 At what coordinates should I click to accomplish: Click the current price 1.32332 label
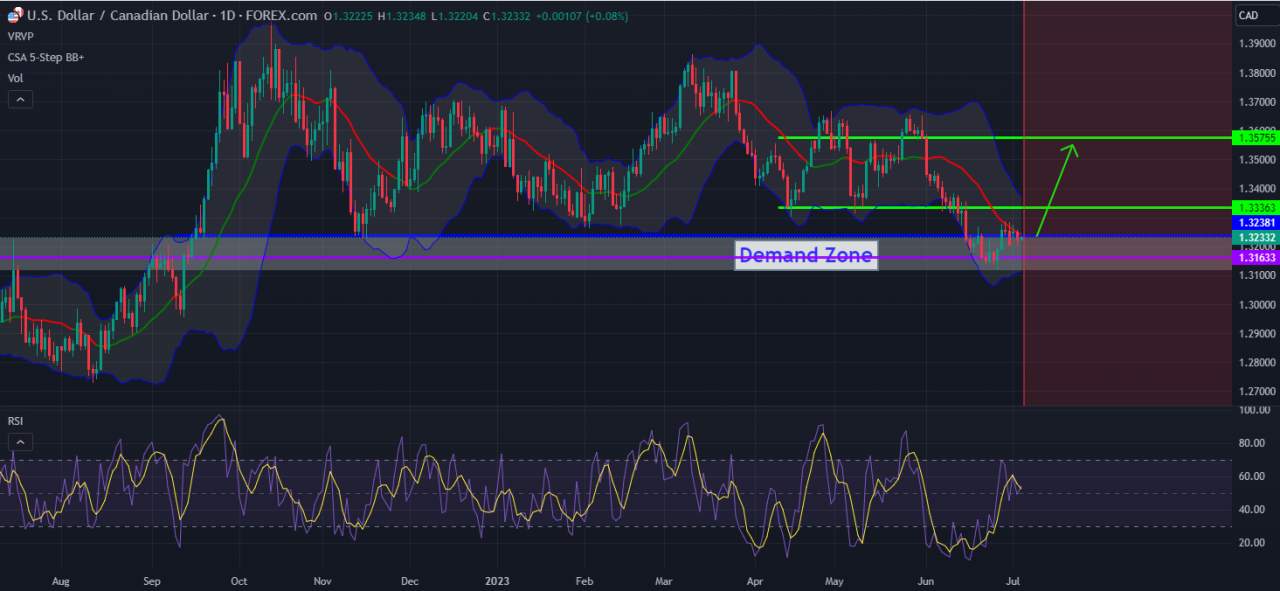coord(1256,237)
